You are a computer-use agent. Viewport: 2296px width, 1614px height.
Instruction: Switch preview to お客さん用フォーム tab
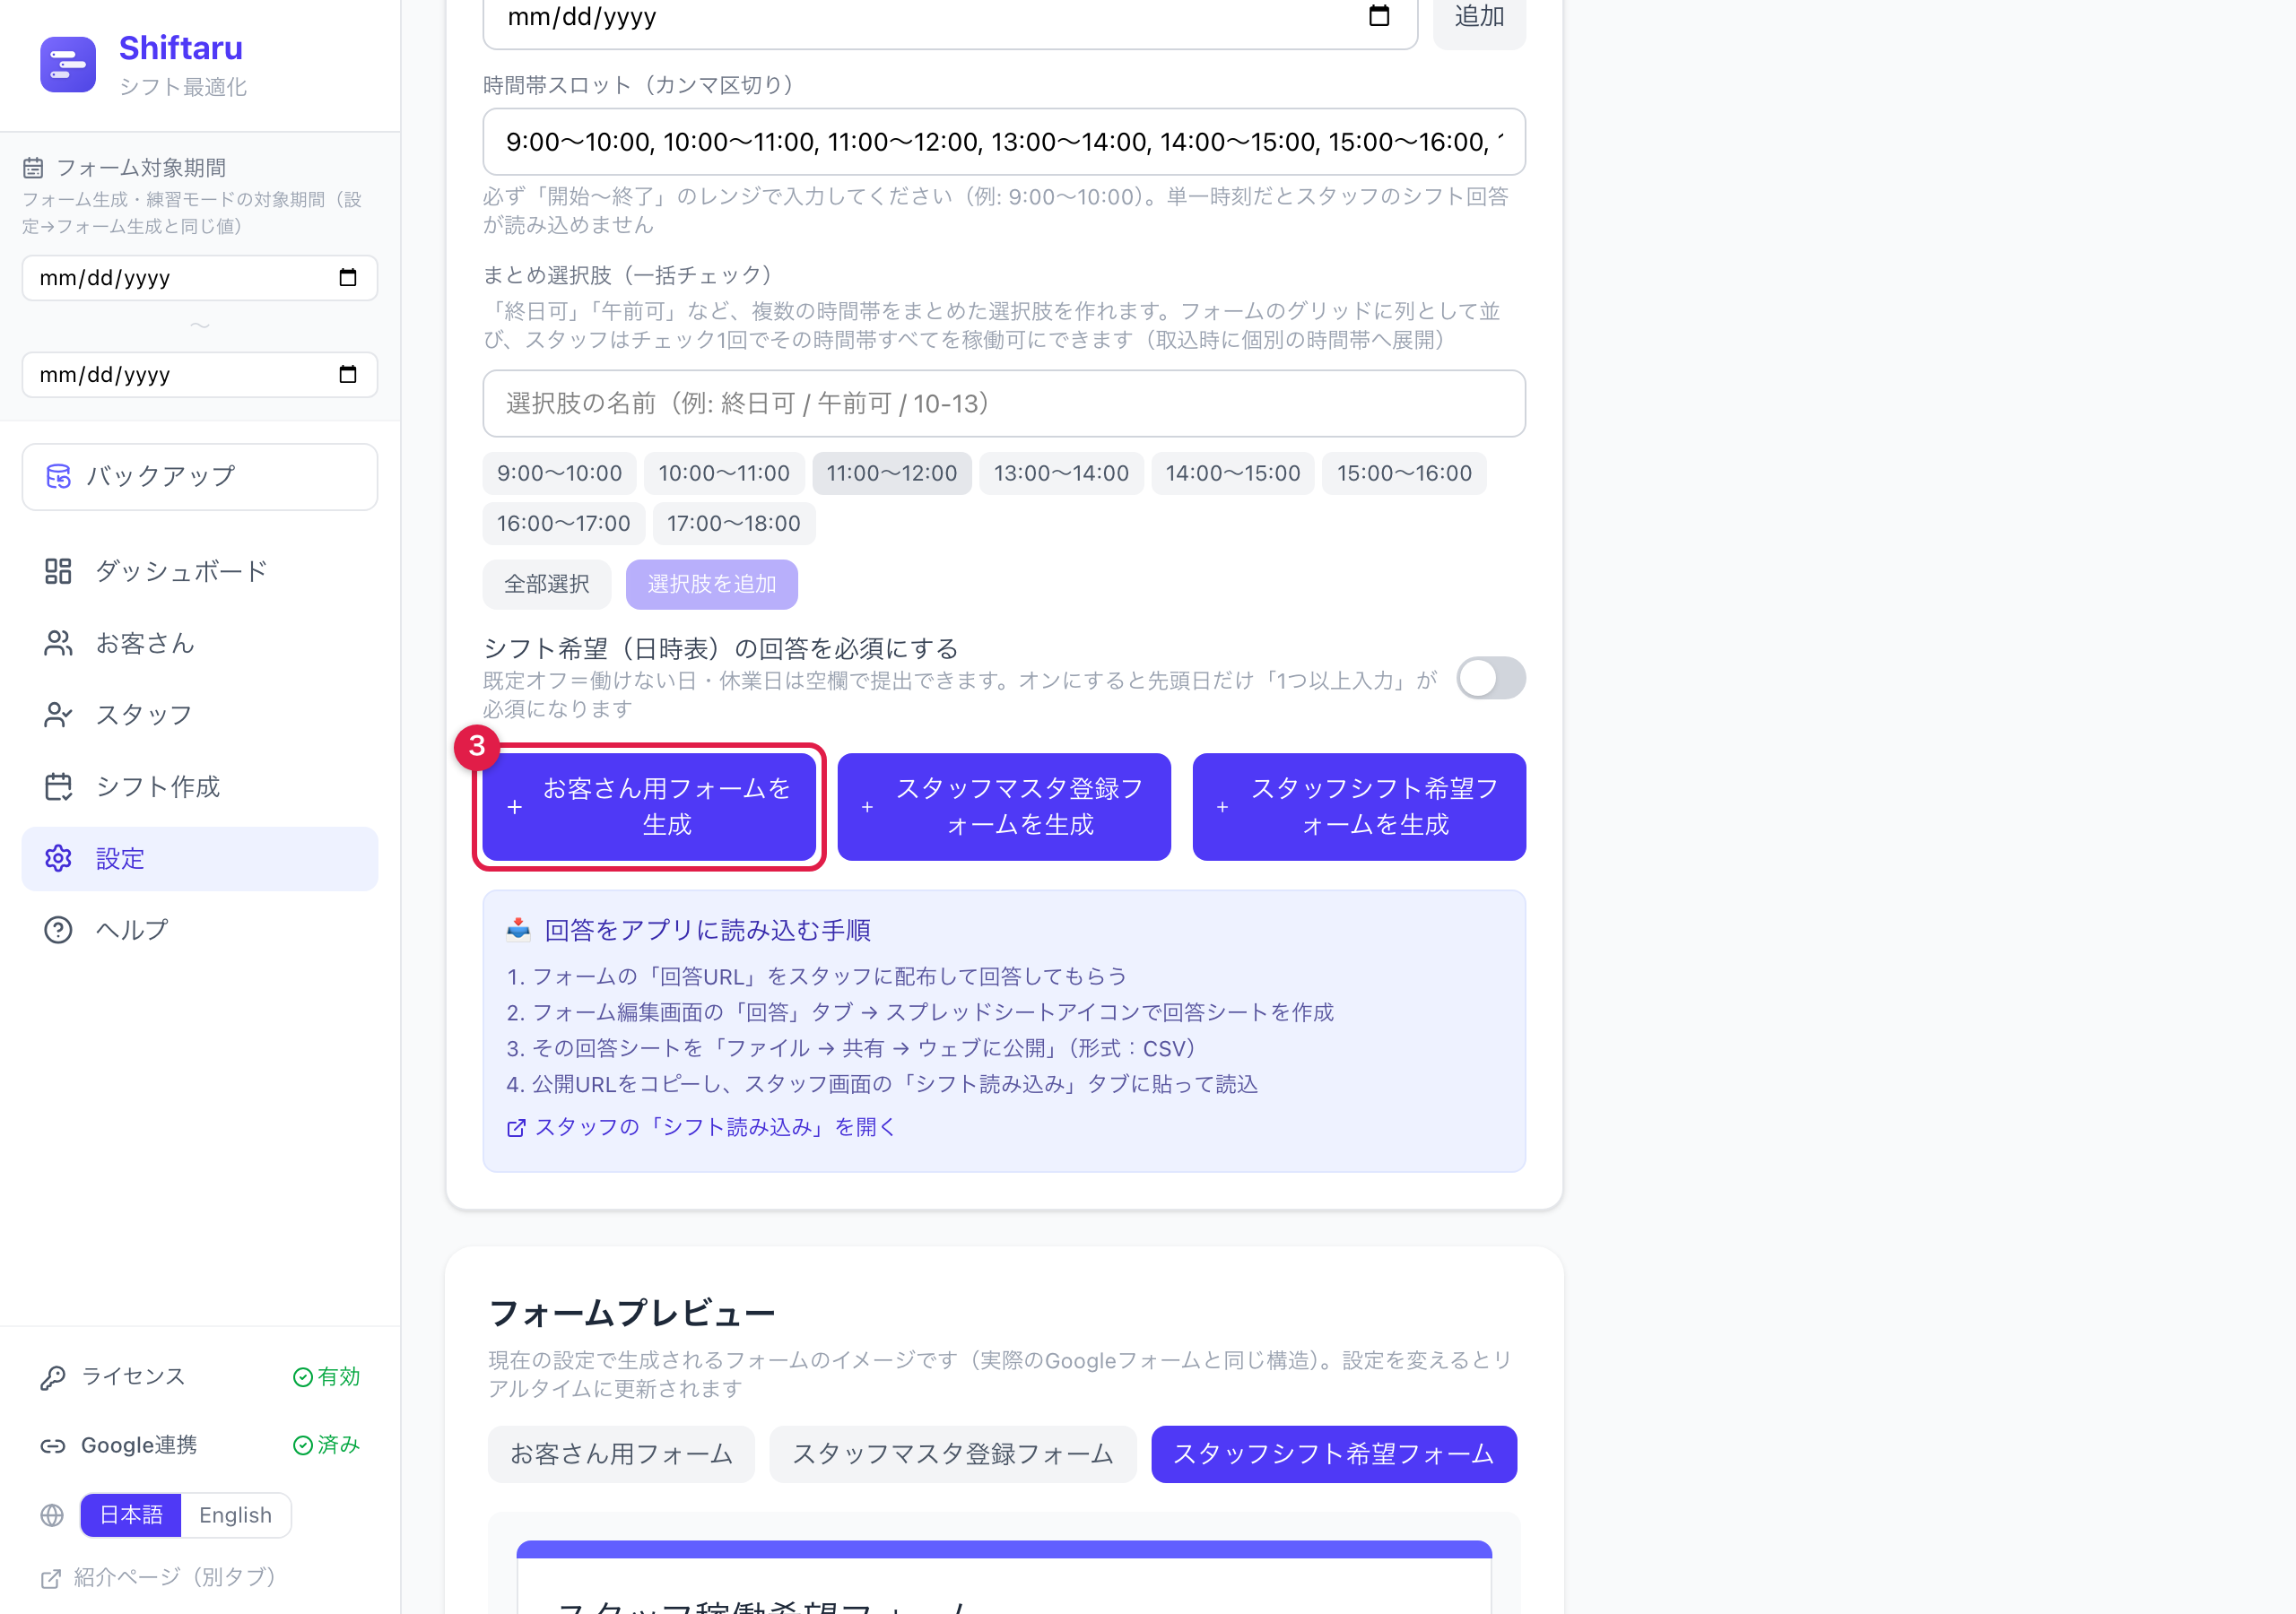[621, 1454]
